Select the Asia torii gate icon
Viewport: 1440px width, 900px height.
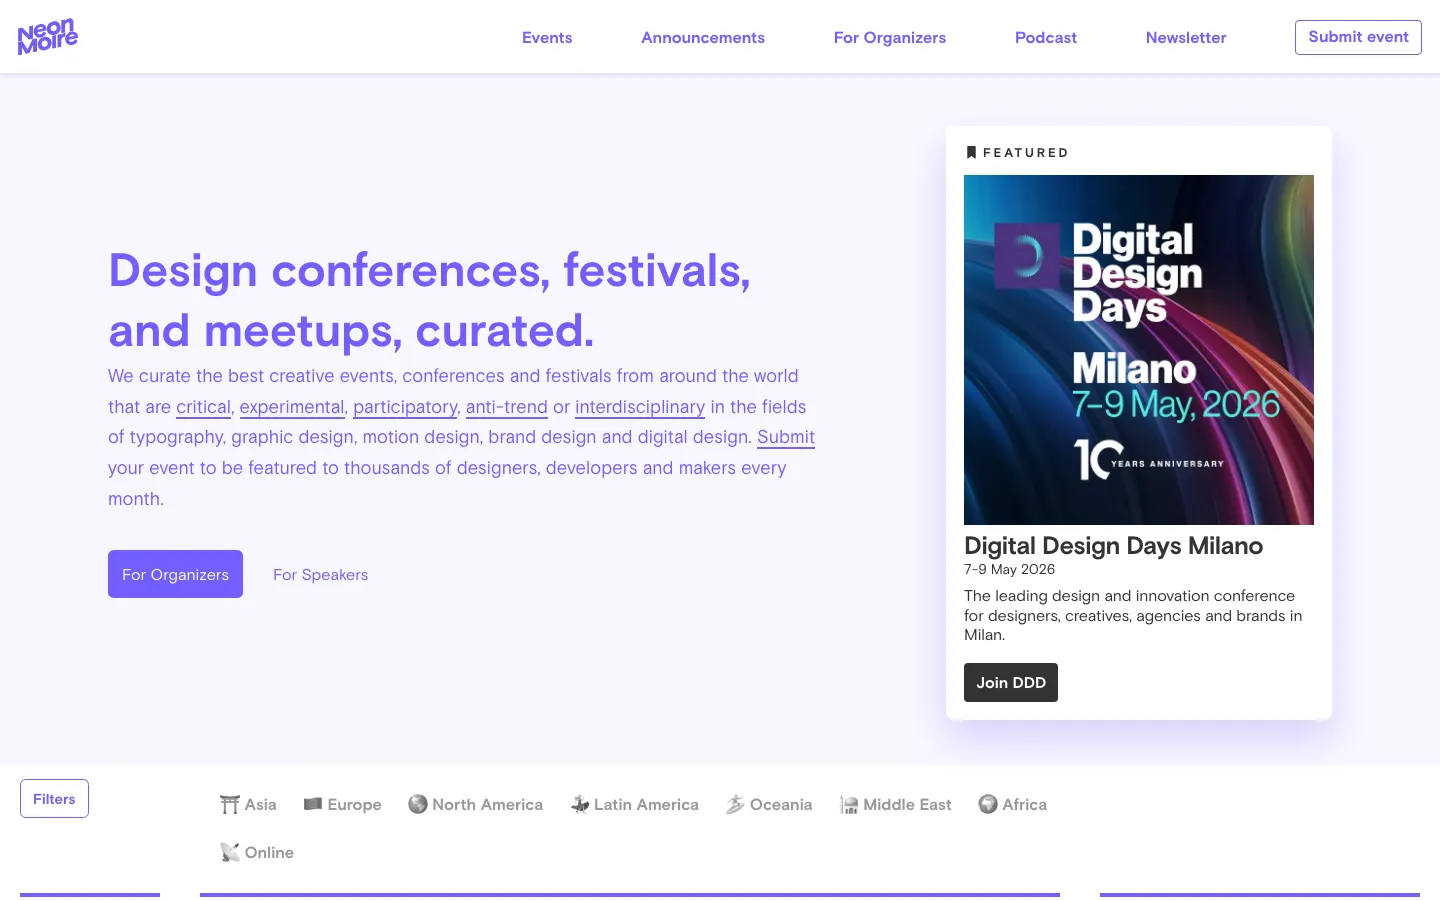230,805
